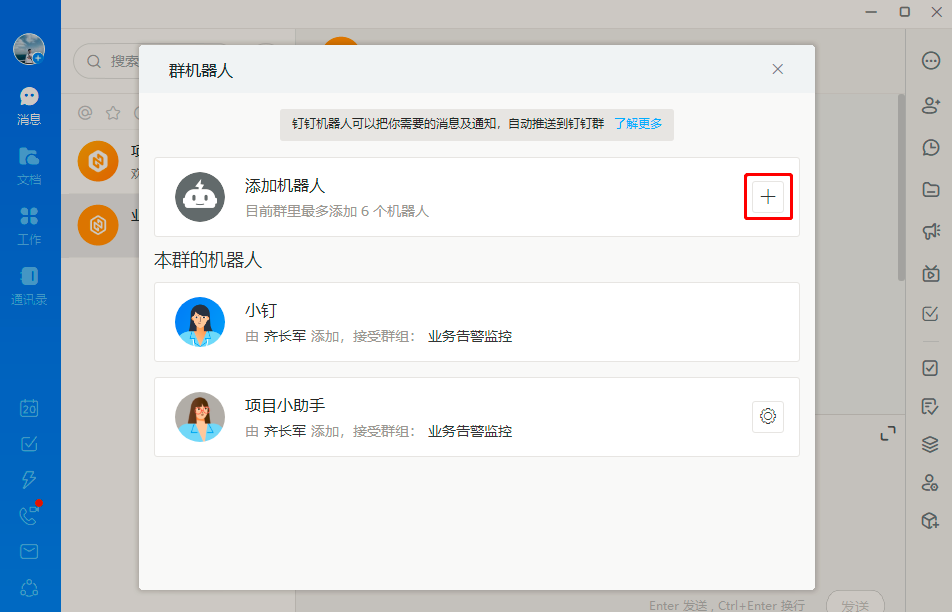Open settings gear for 项目小助手
The image size is (952, 612).
767,416
